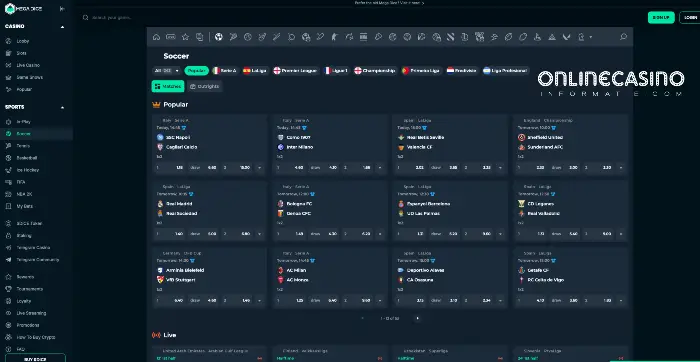
Task: Click the search magnifier in sports toolbar
Action: click(623, 37)
